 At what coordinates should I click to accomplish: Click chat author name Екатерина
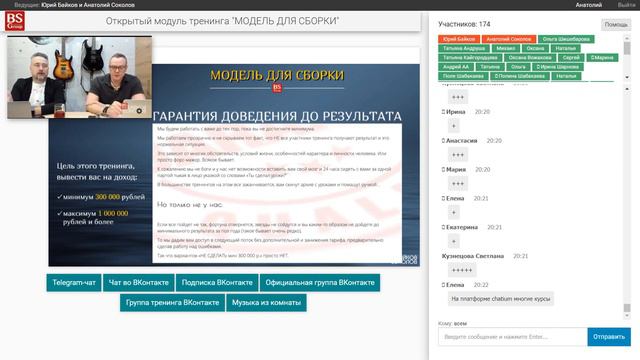462,227
